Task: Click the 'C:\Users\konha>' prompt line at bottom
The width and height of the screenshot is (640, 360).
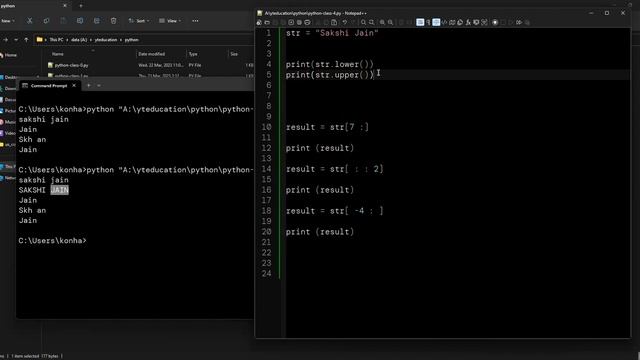Action: 52,241
